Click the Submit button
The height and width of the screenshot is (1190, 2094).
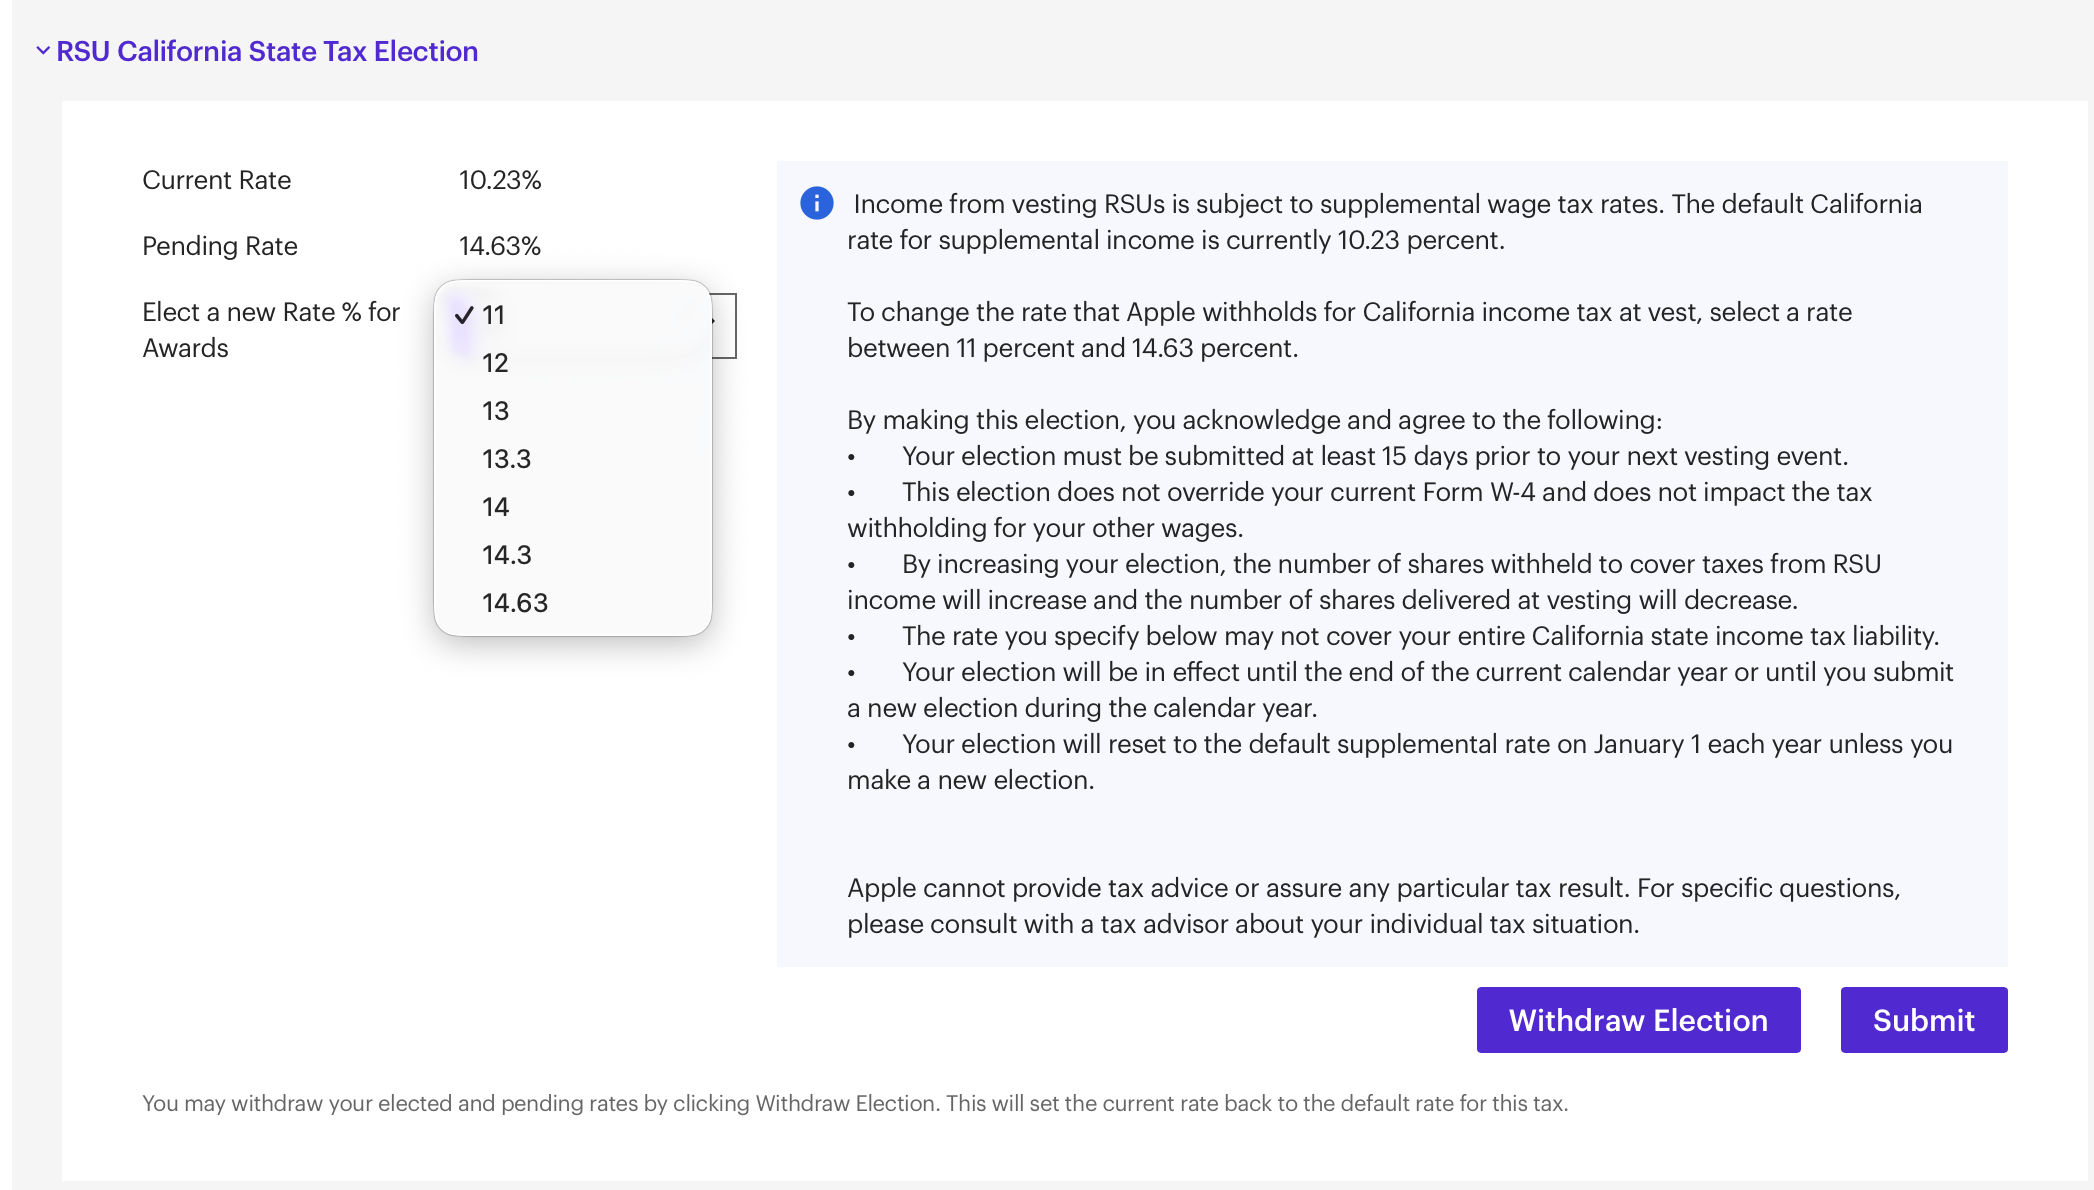pyautogui.click(x=1923, y=1019)
